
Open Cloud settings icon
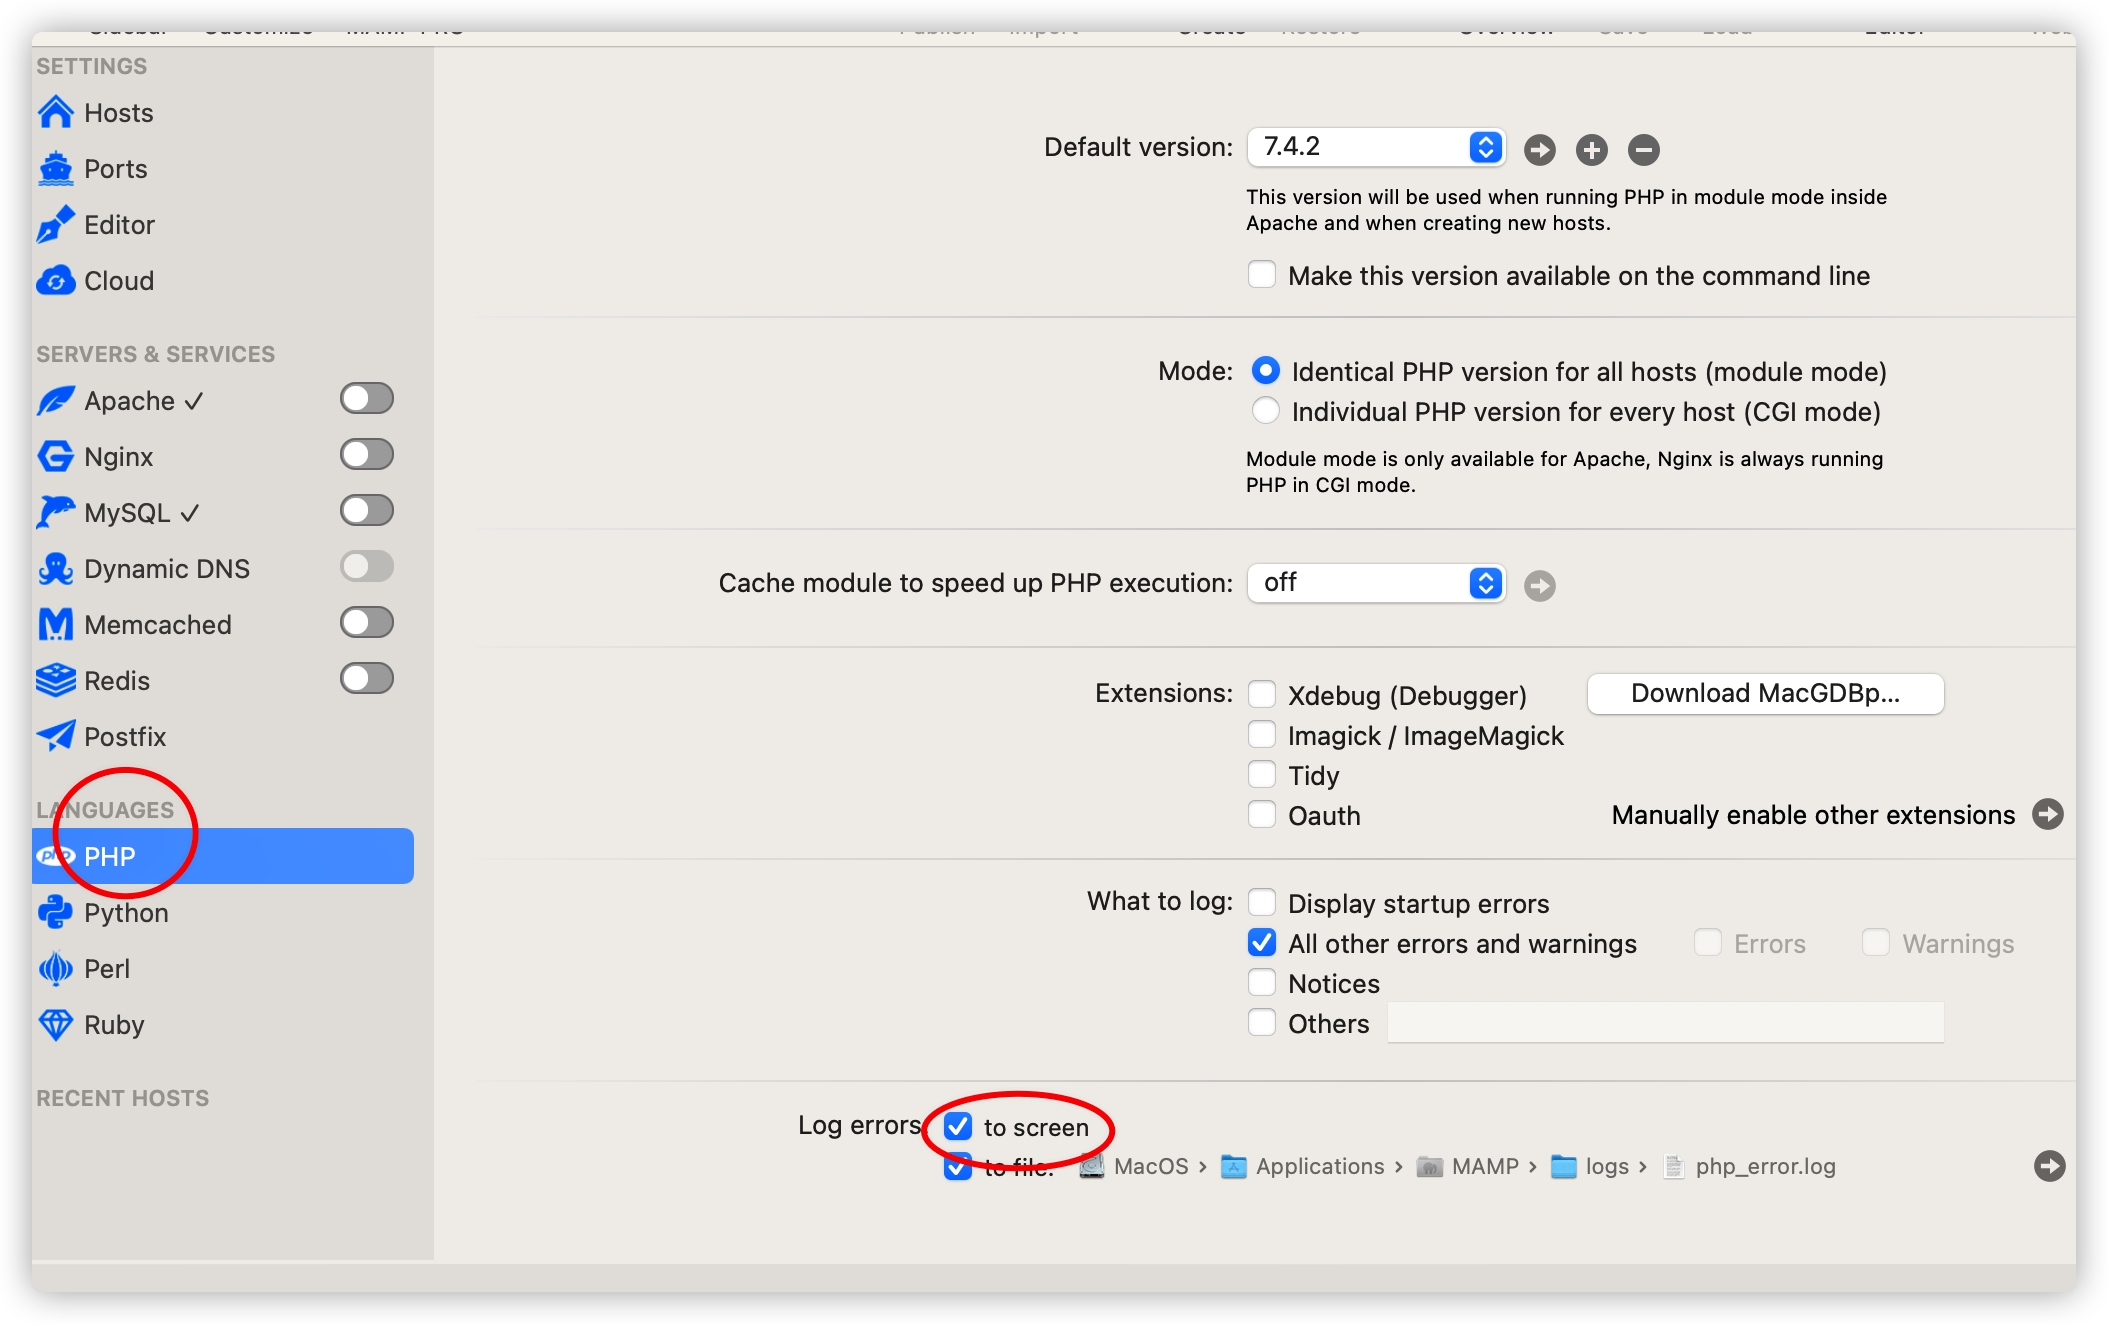click(x=56, y=281)
